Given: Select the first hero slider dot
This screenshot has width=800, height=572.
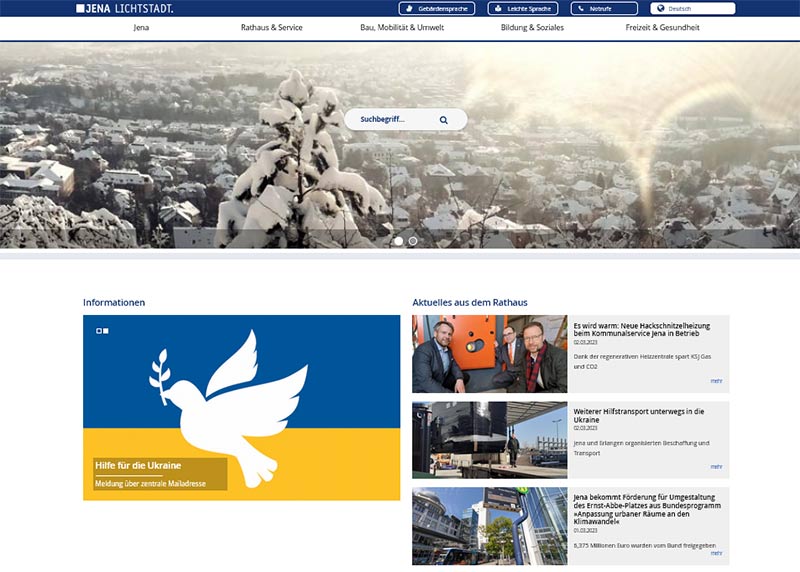Looking at the screenshot, I should pos(398,241).
